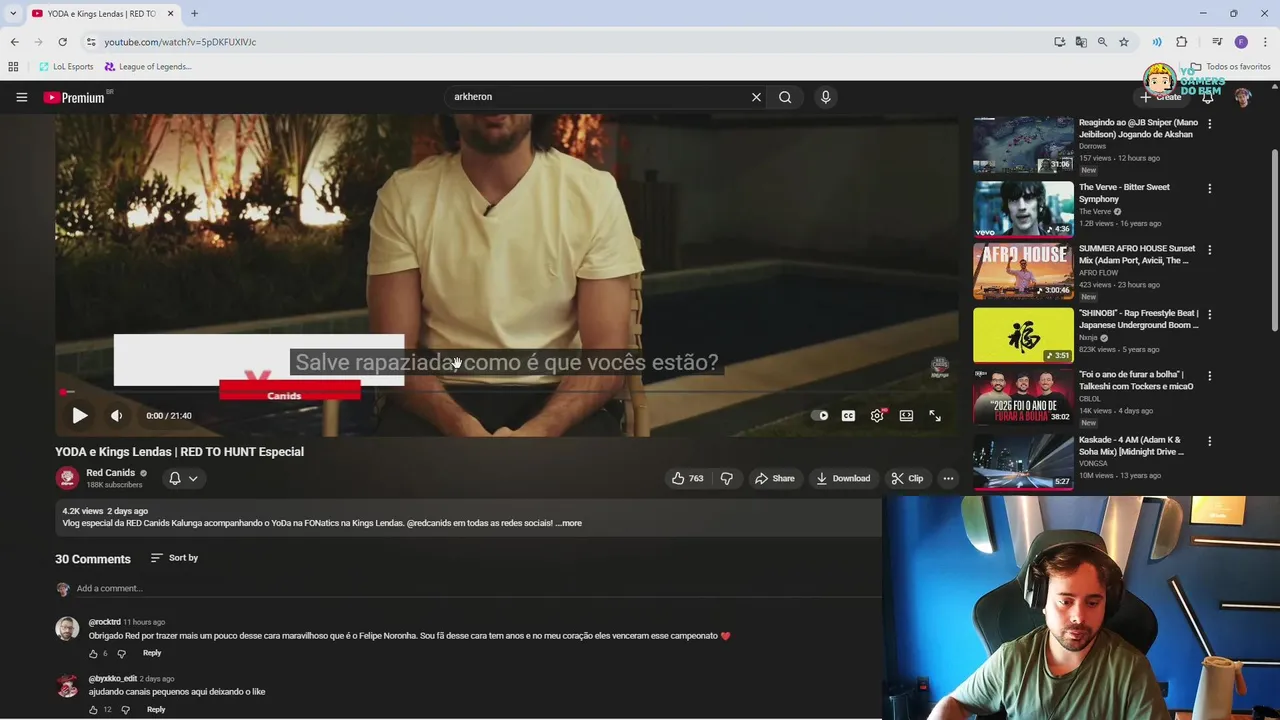The height and width of the screenshot is (720, 1280).
Task: Like the @byxkko_edit comment
Action: pyautogui.click(x=93, y=710)
